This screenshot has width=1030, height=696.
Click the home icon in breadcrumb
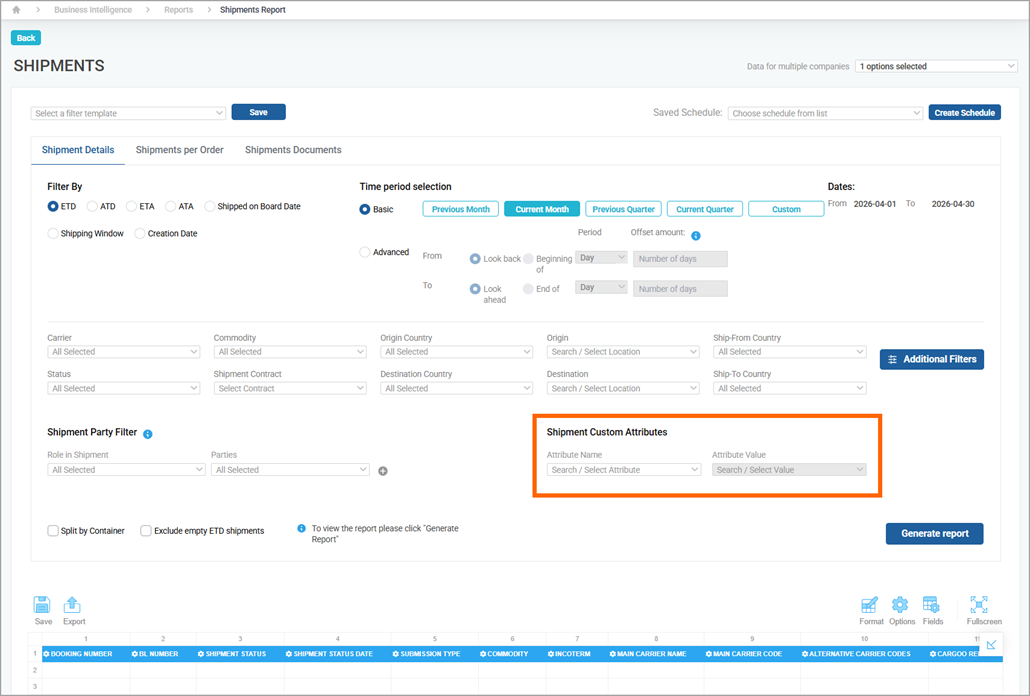click(x=16, y=10)
